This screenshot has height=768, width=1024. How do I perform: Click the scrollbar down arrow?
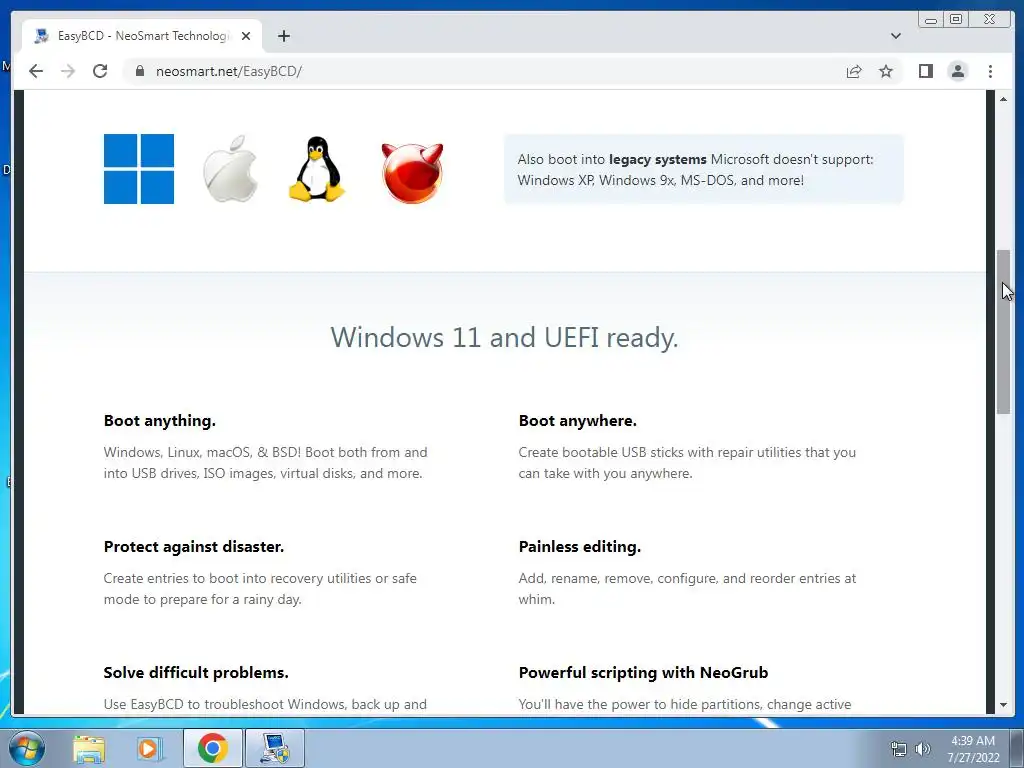pos(1003,705)
